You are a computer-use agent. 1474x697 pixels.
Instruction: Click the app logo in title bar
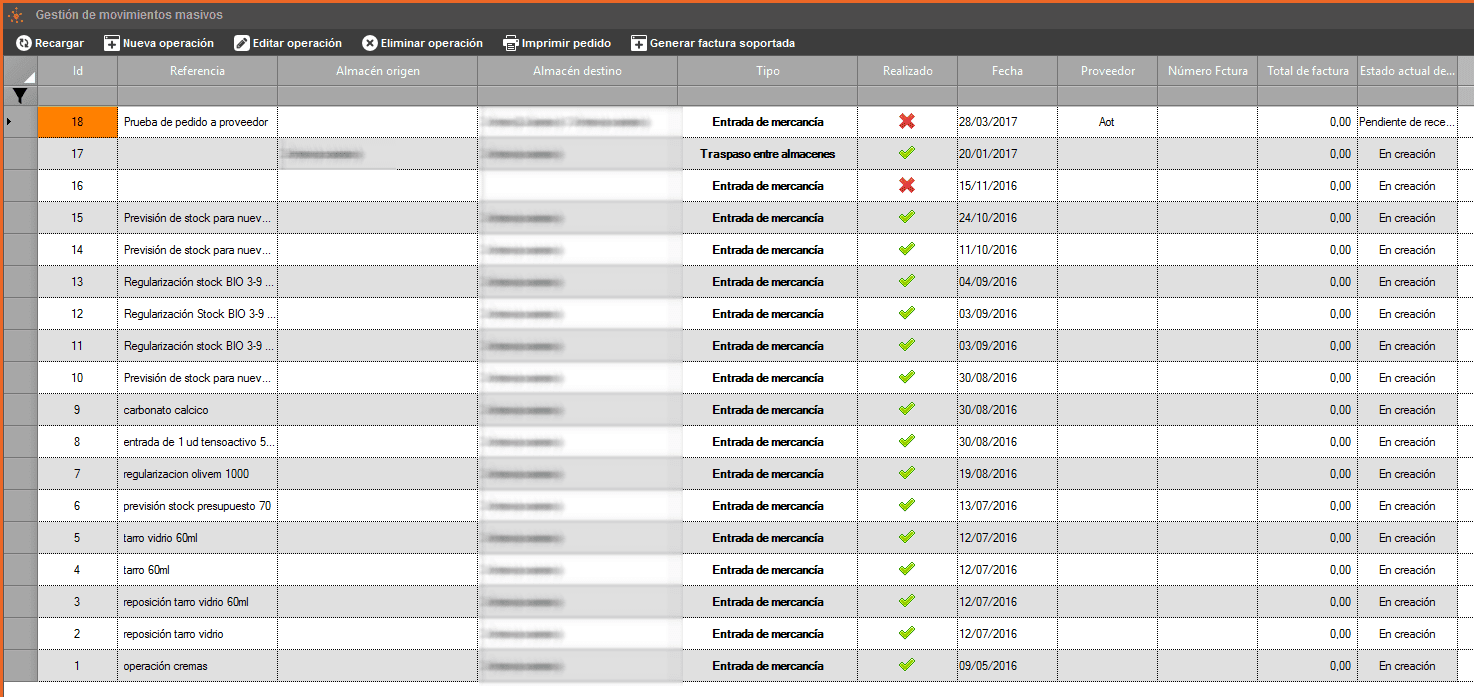[15, 15]
